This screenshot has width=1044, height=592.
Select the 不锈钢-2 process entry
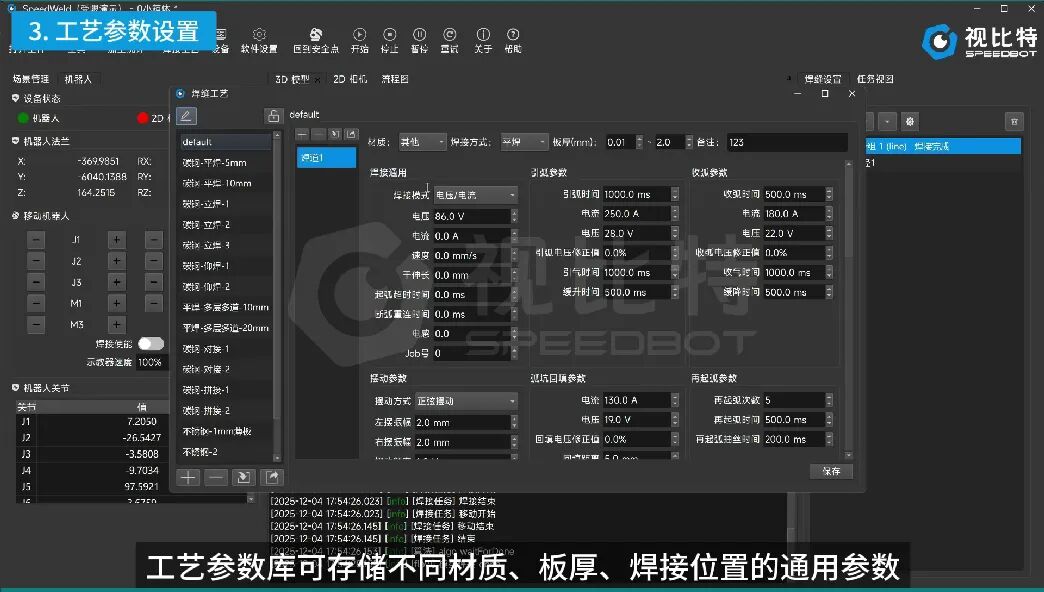point(226,451)
